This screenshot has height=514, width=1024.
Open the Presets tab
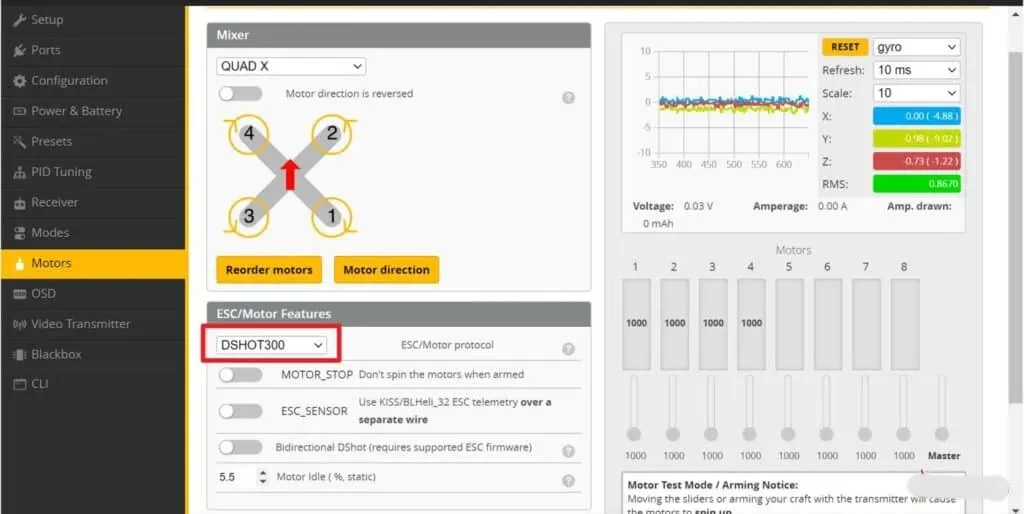(x=93, y=142)
